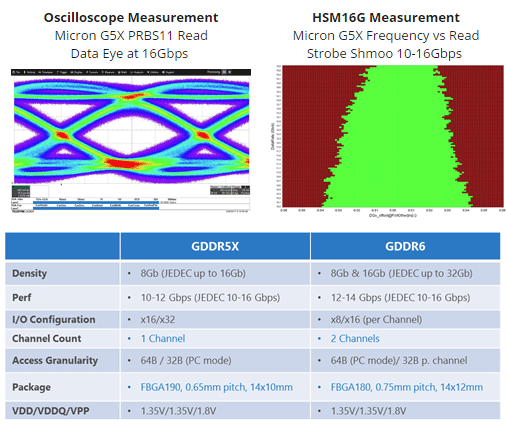
Task: Click the GDDR6 column header
Action: [x=405, y=246]
